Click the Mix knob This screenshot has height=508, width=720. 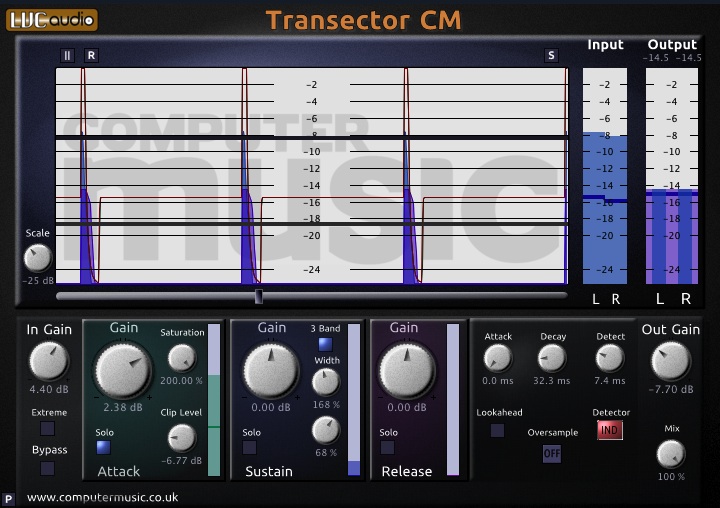[x=671, y=454]
